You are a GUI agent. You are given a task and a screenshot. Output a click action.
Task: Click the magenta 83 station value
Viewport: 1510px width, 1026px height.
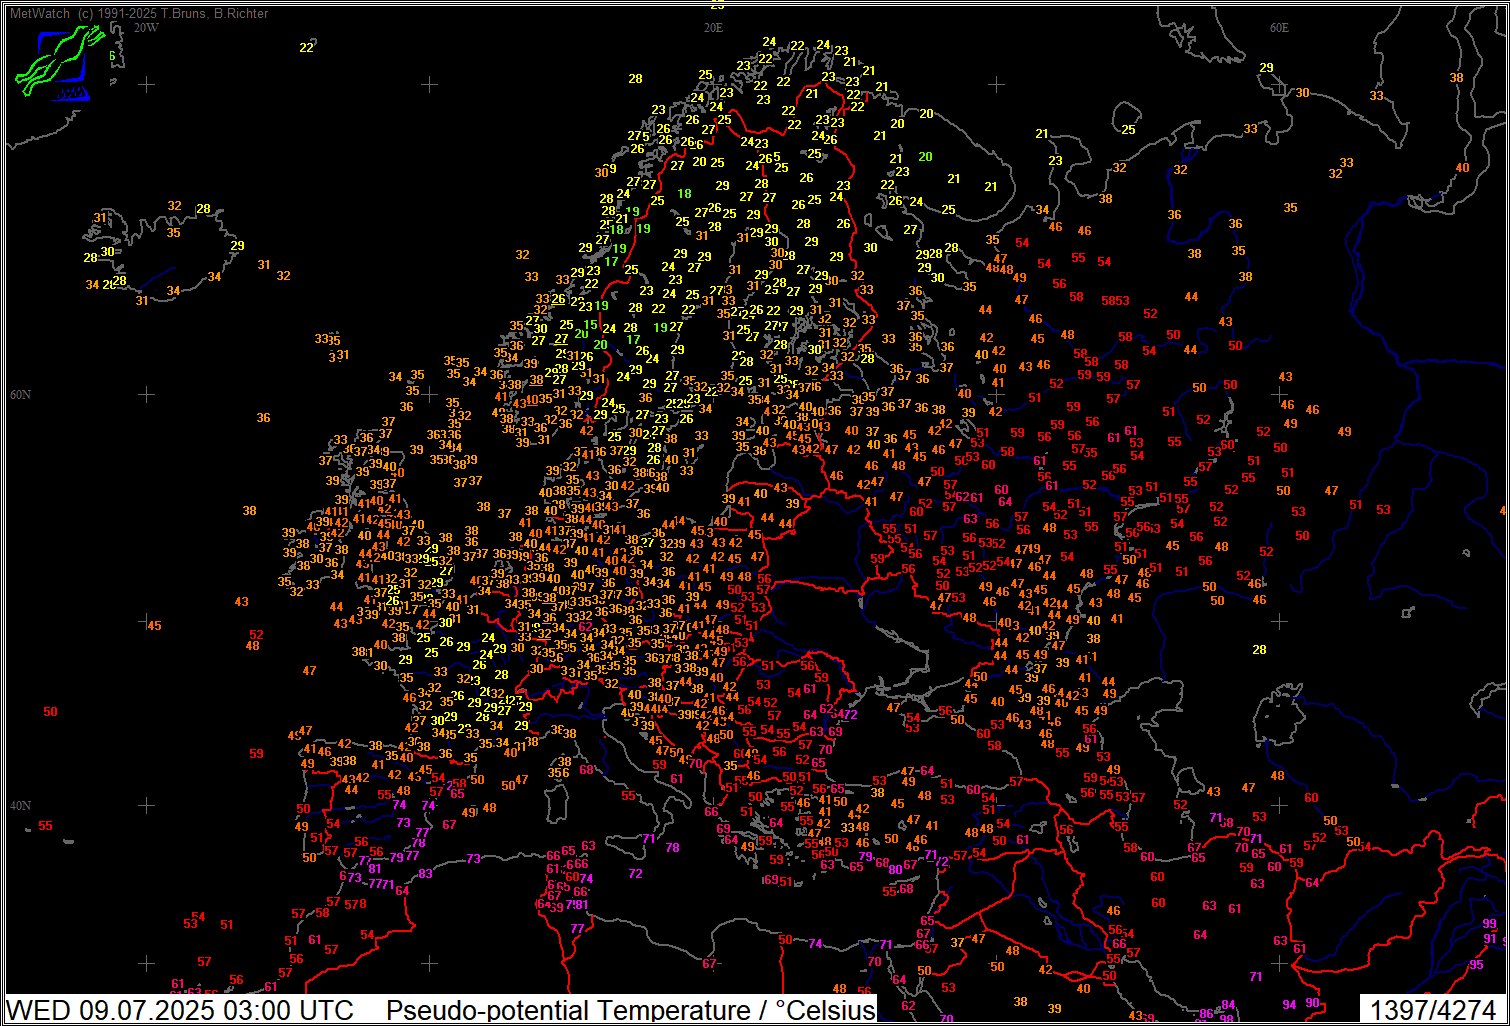[426, 874]
